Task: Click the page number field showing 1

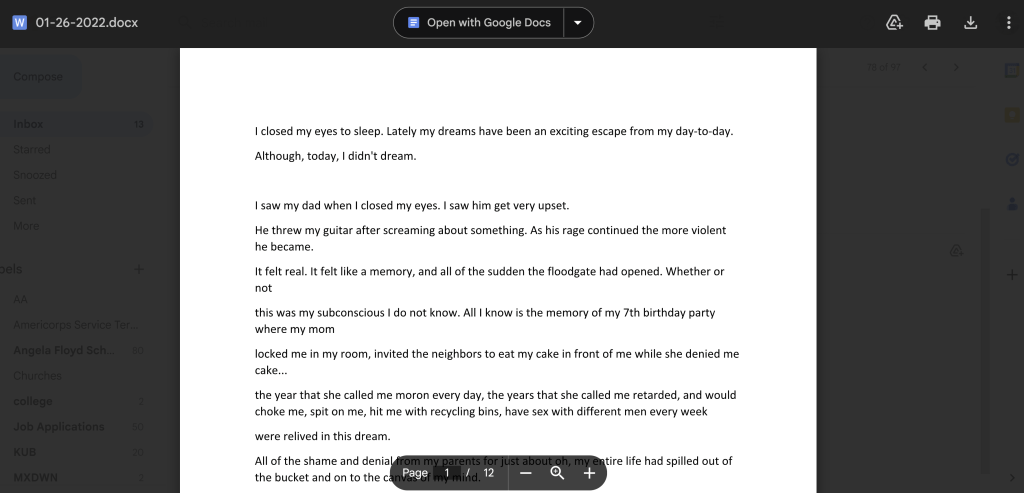Action: 447,473
